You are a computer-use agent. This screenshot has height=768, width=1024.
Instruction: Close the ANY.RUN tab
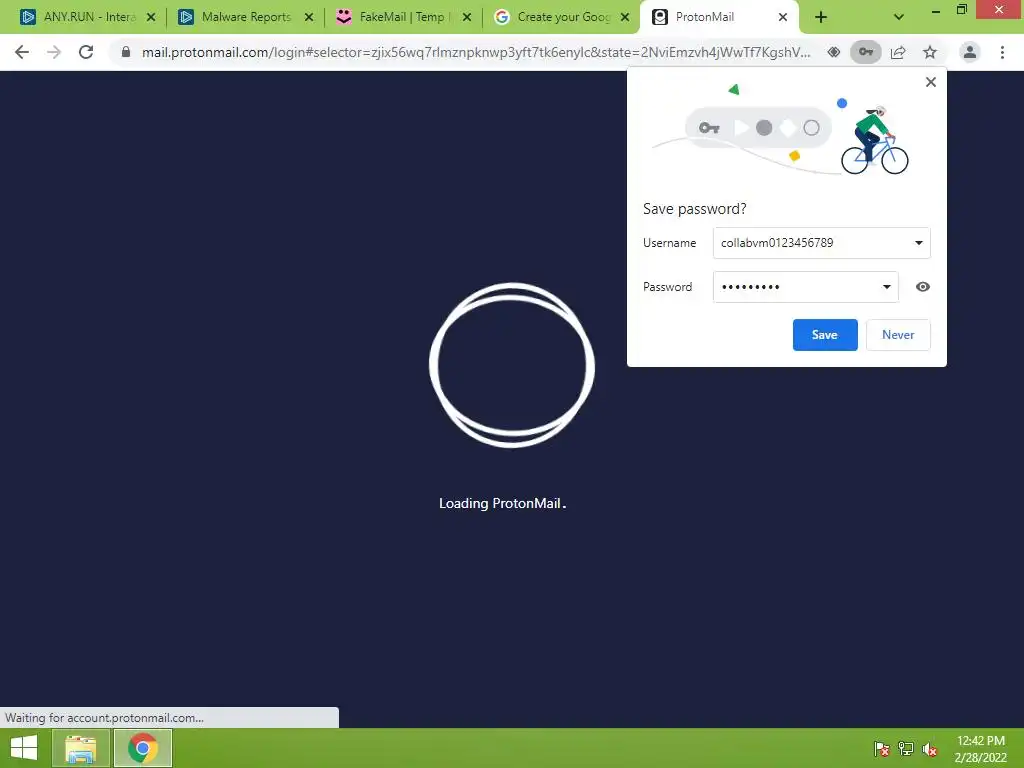(151, 17)
